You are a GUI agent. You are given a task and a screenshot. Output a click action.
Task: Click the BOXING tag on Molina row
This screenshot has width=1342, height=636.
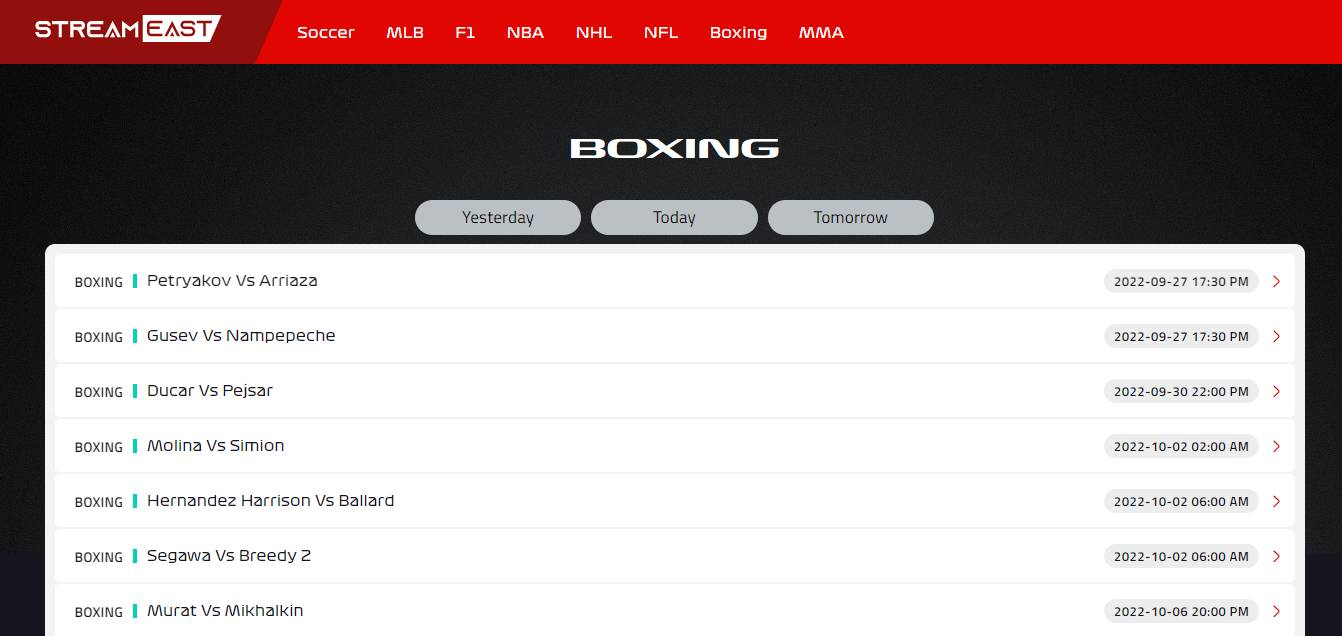coord(99,448)
